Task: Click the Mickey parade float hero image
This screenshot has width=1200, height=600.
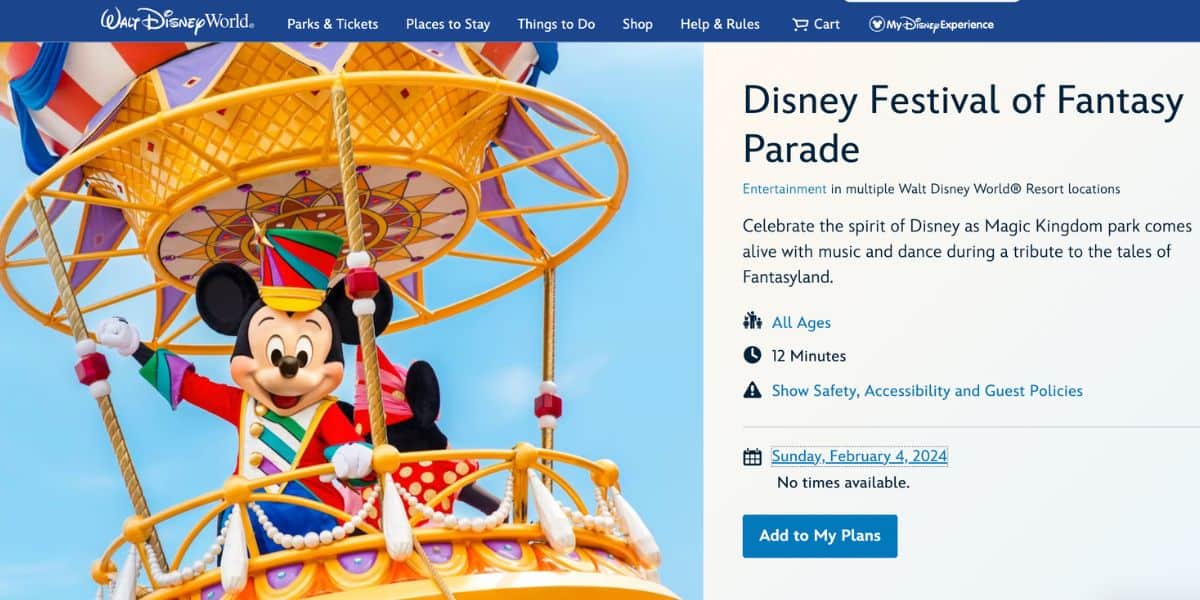Action: pos(351,321)
